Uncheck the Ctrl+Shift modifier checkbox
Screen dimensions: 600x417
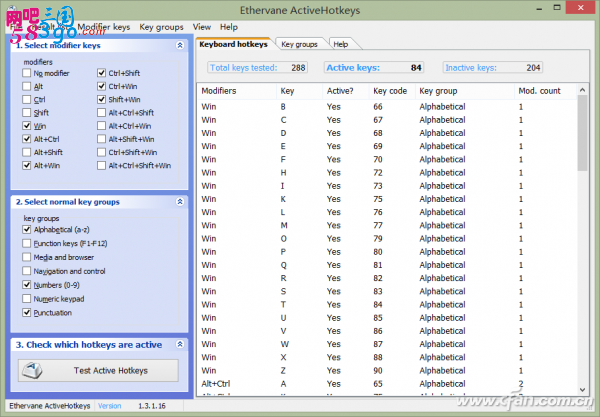click(x=101, y=73)
